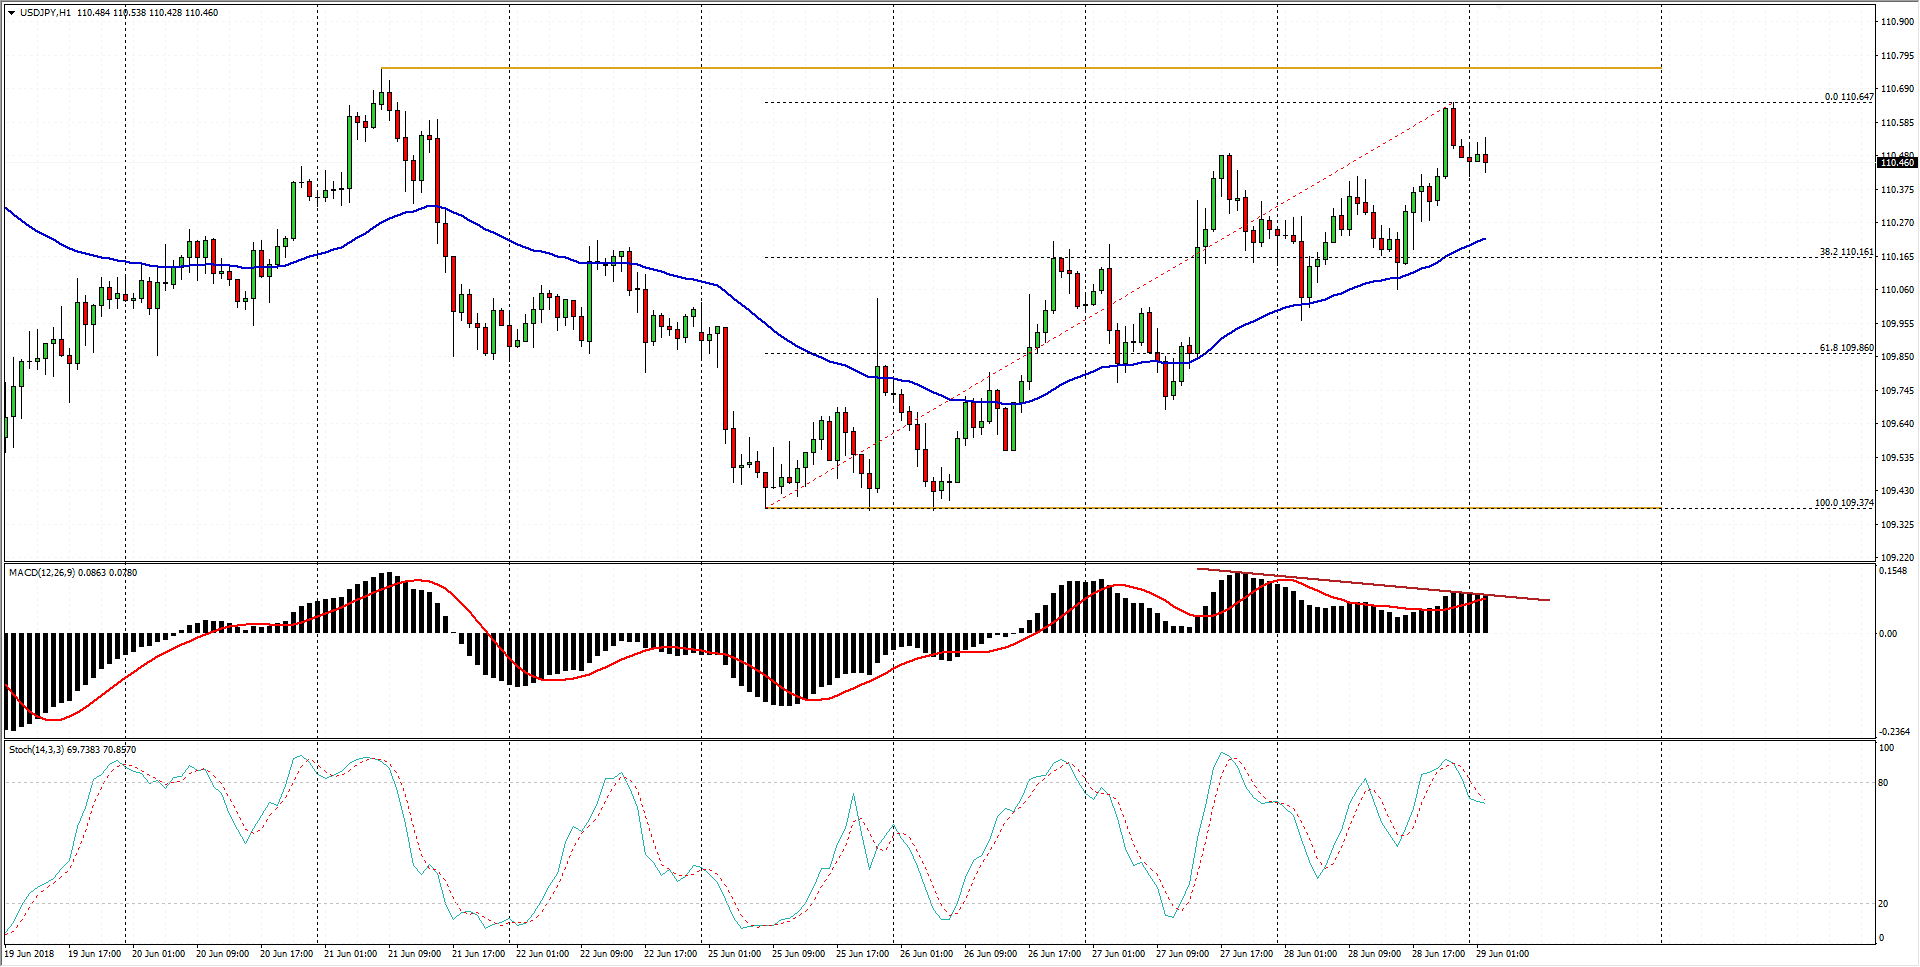The width and height of the screenshot is (1920, 967).
Task: Select the upper orange horizontal resistance line
Action: click(x=1000, y=68)
